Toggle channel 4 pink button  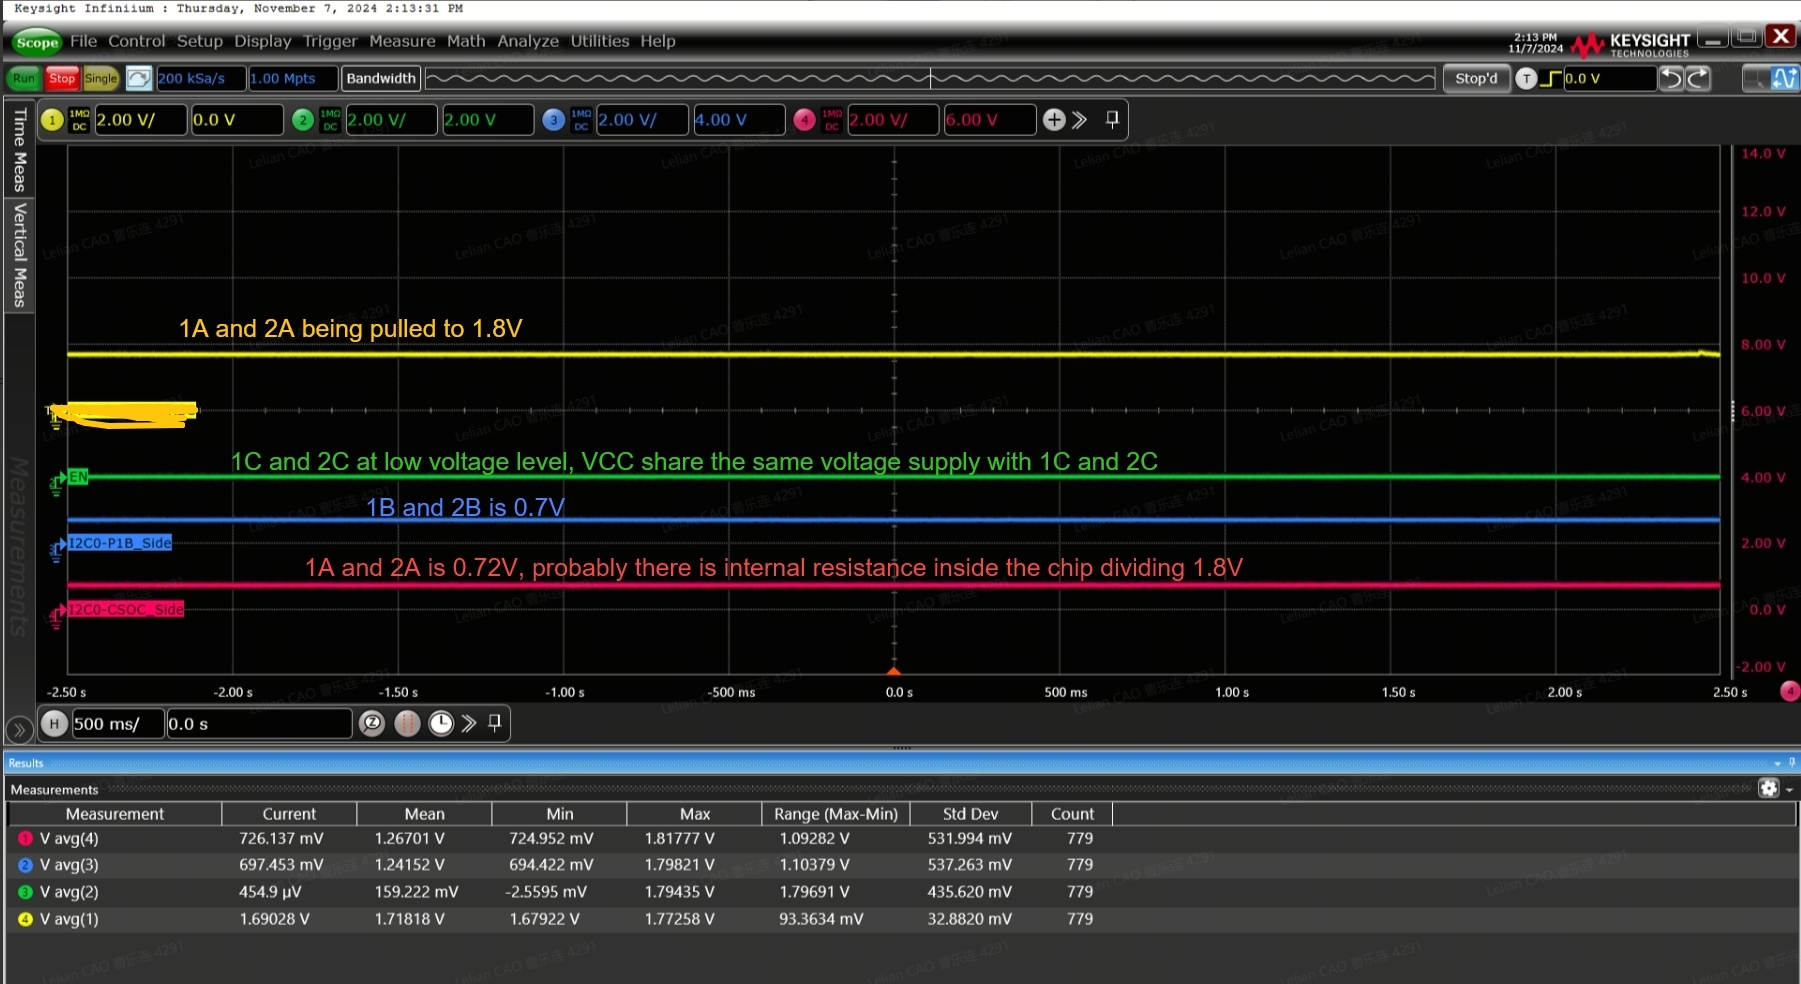[x=805, y=120]
